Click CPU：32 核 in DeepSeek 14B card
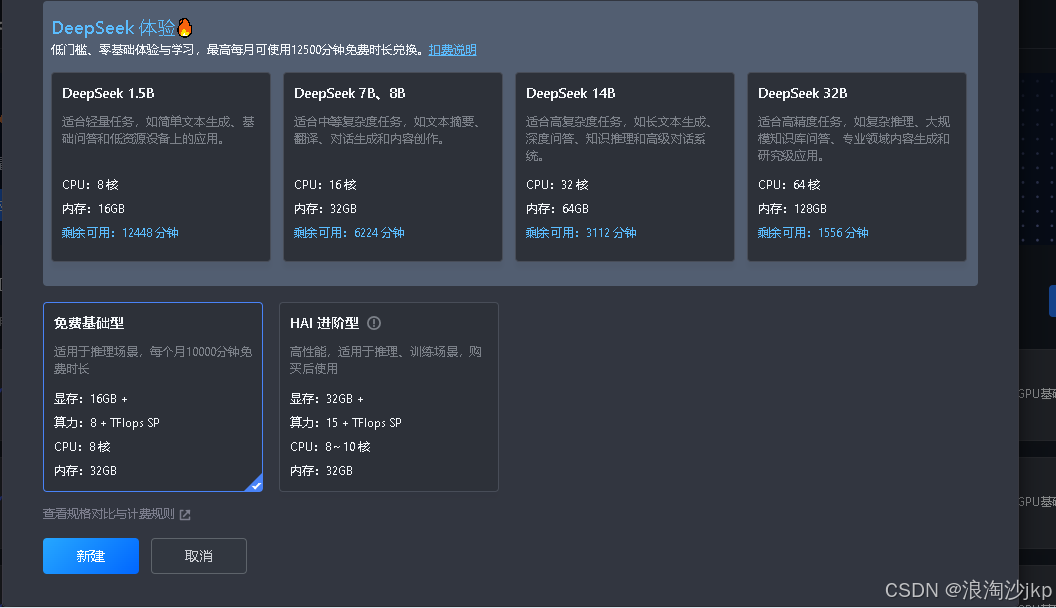Viewport: 1056px width, 608px height. point(557,184)
